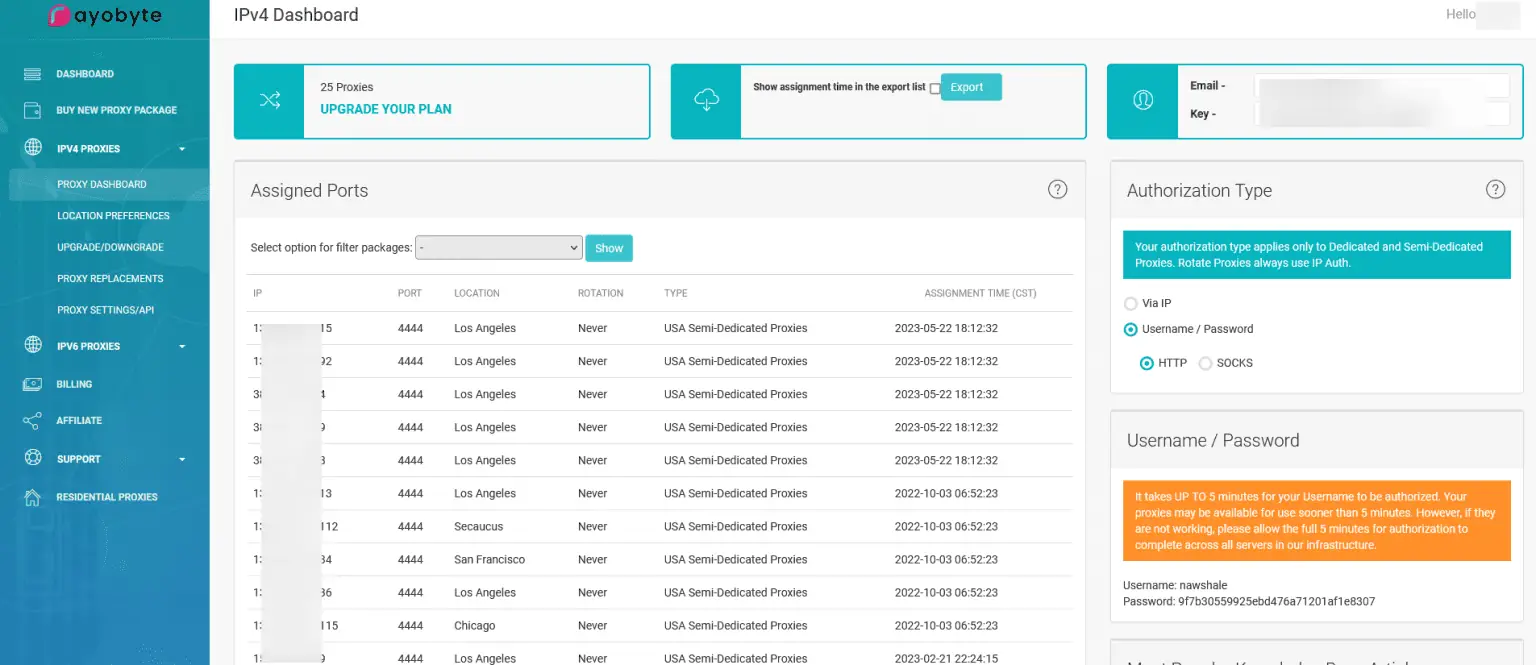
Task: Open help icon for Assigned Ports
Action: 1057,190
